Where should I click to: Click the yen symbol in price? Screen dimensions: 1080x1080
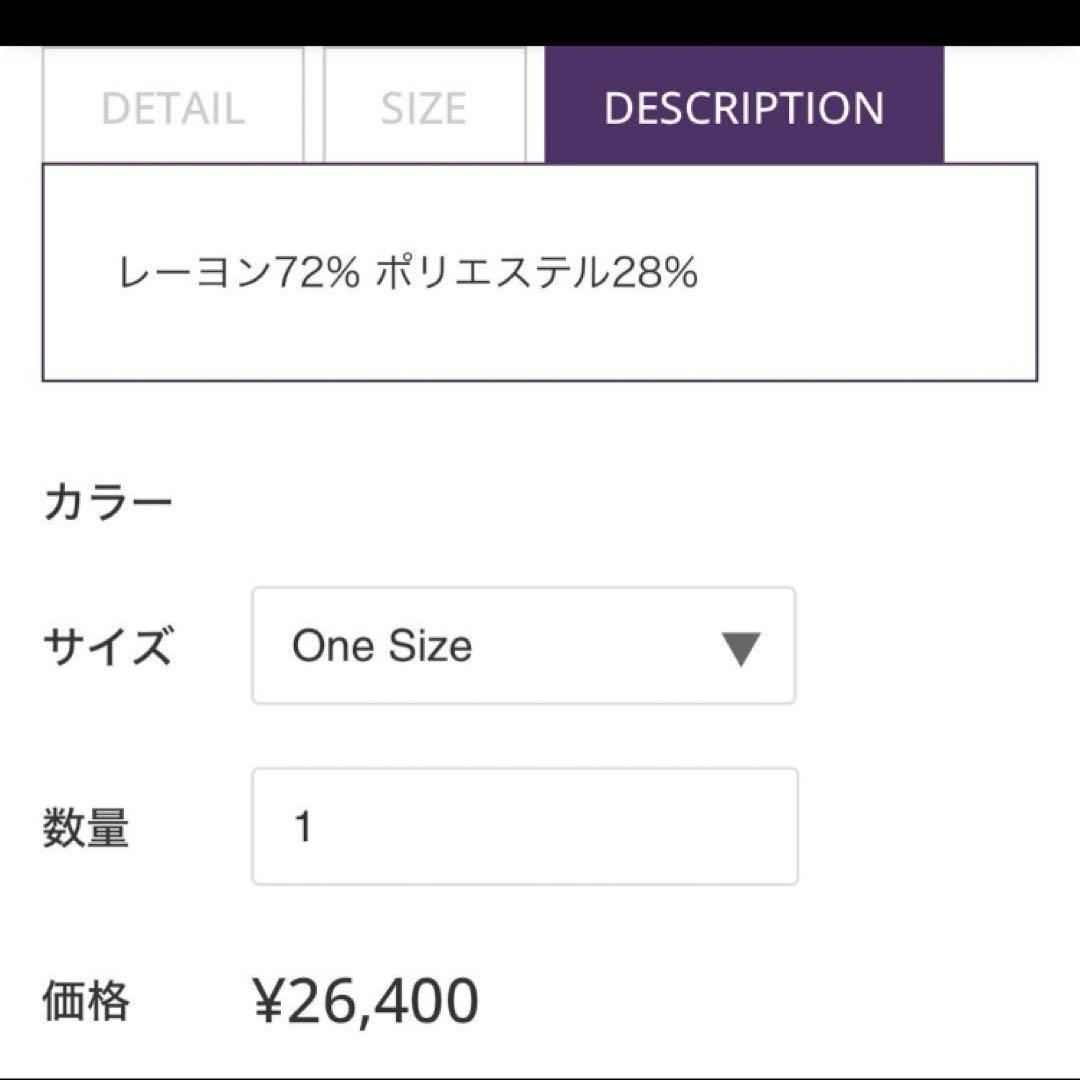(x=268, y=1002)
